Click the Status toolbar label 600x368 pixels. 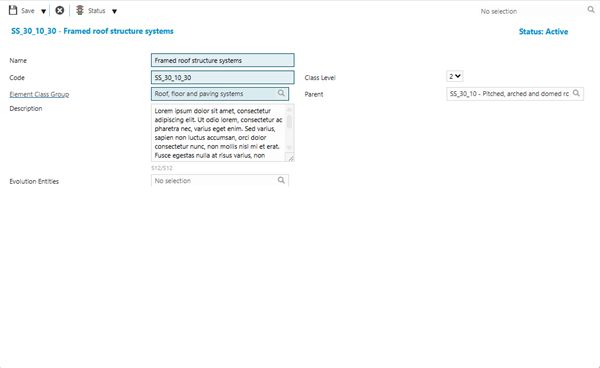(x=96, y=11)
